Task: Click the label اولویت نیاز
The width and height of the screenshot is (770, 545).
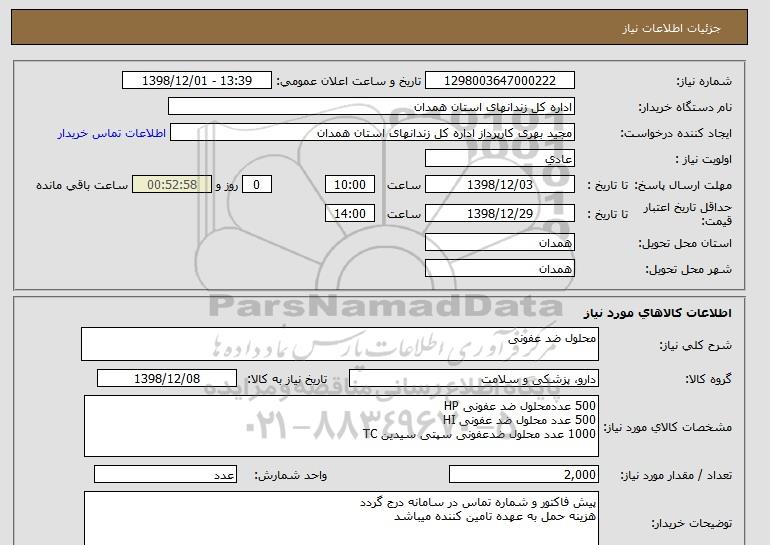Action: click(x=704, y=159)
